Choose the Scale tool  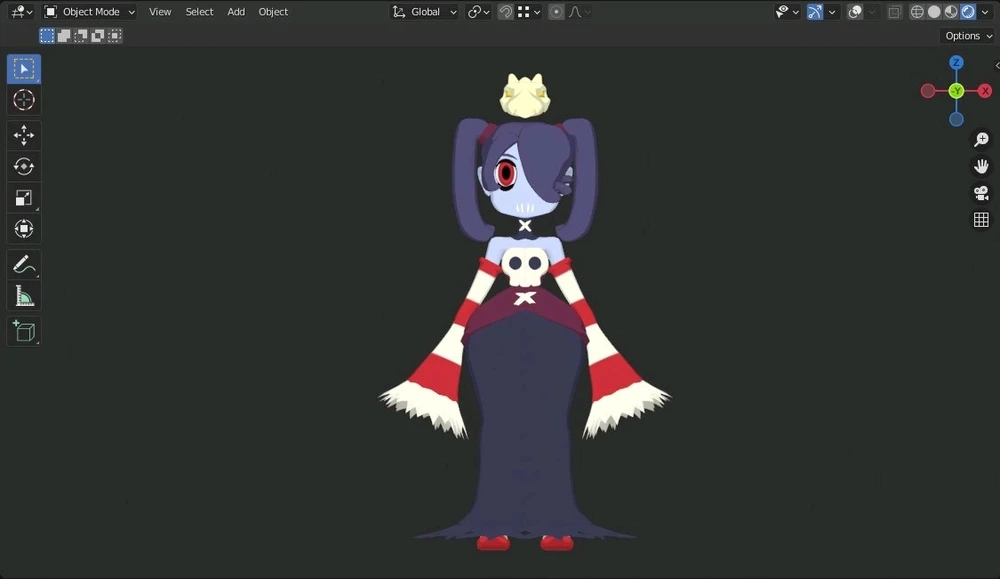[x=24, y=198]
